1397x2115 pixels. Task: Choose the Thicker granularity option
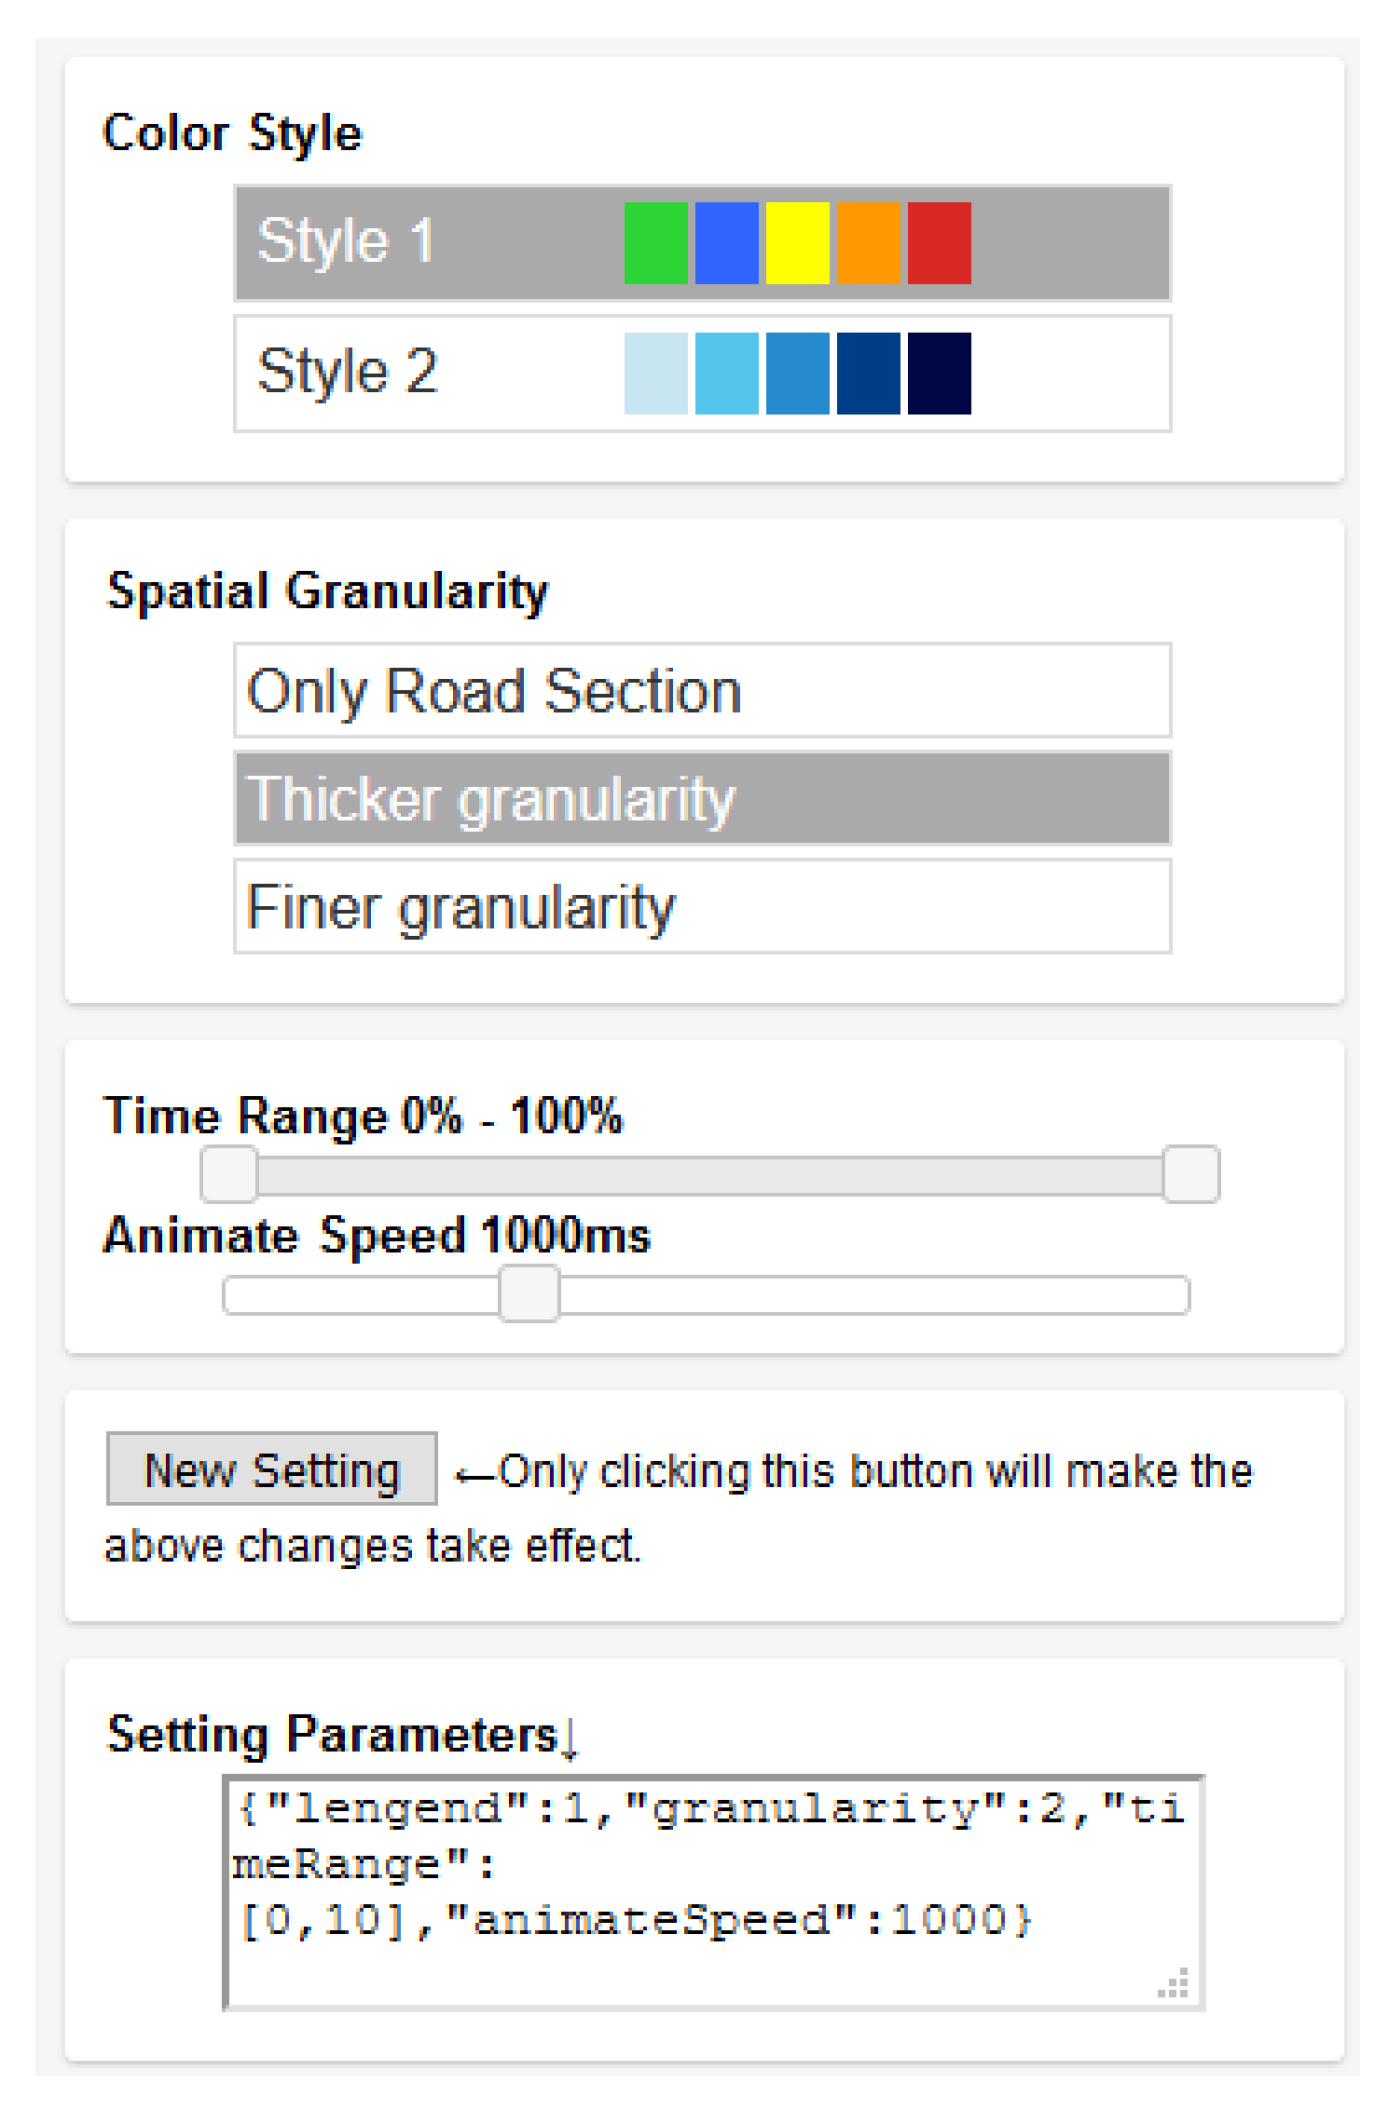click(702, 799)
